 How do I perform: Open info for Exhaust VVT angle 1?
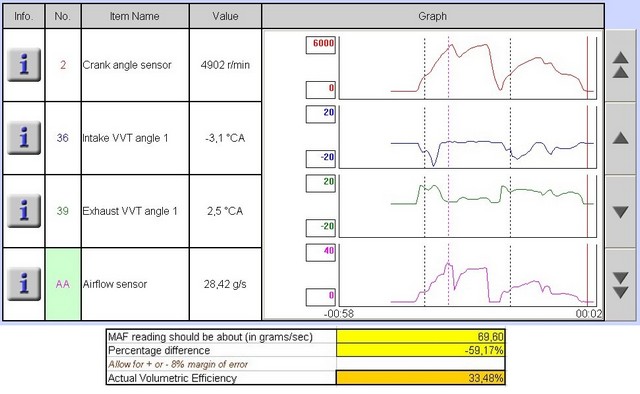pos(24,211)
